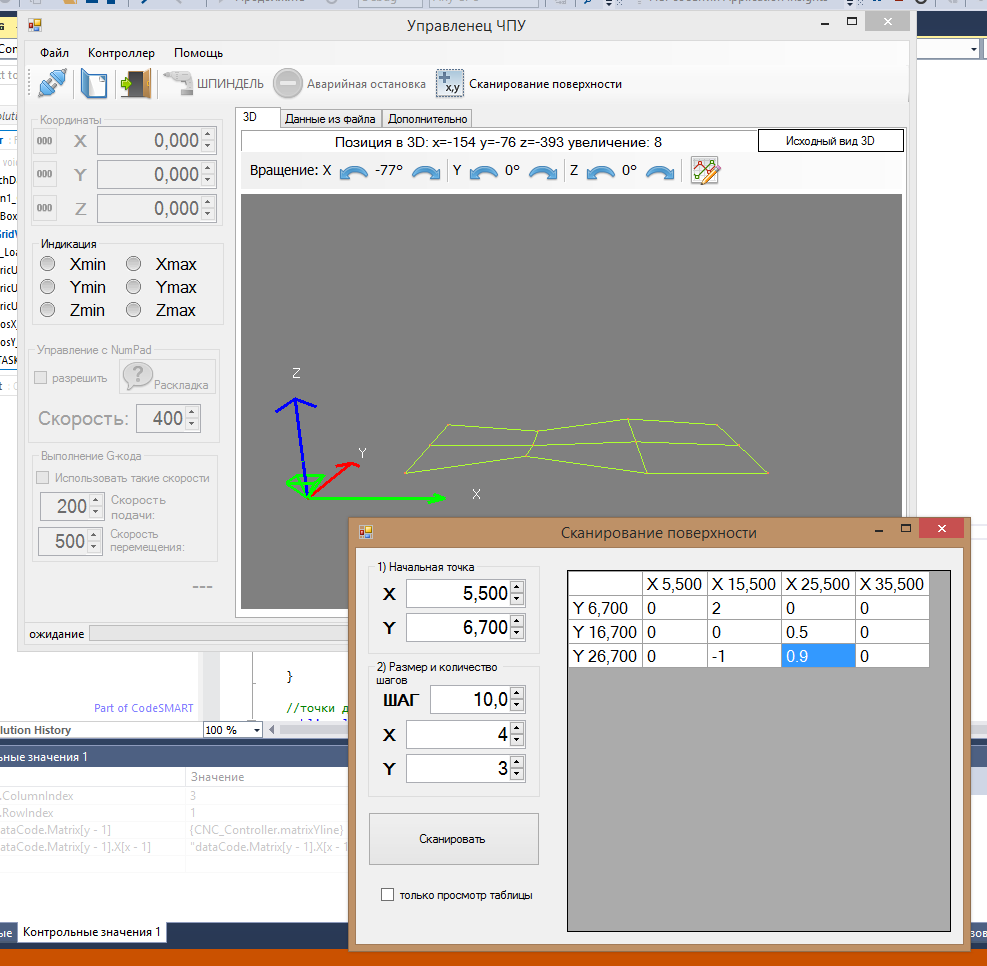Click the Сканирование поверхности dialog title icon
987x966 pixels.
(x=366, y=532)
